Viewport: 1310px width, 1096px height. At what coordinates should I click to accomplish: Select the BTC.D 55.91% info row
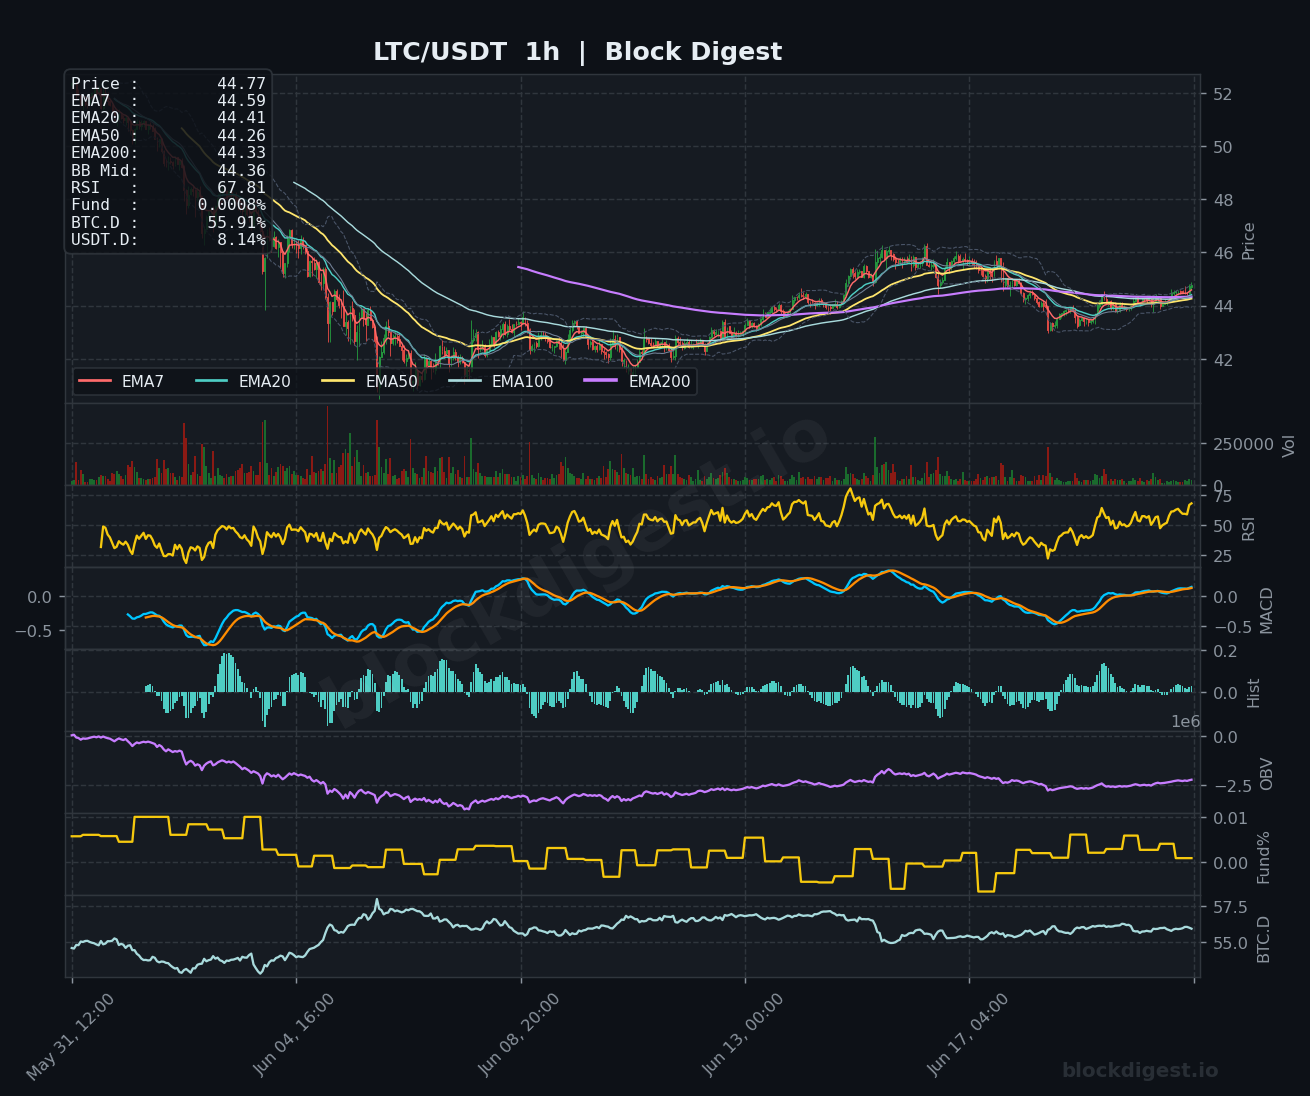click(x=168, y=223)
